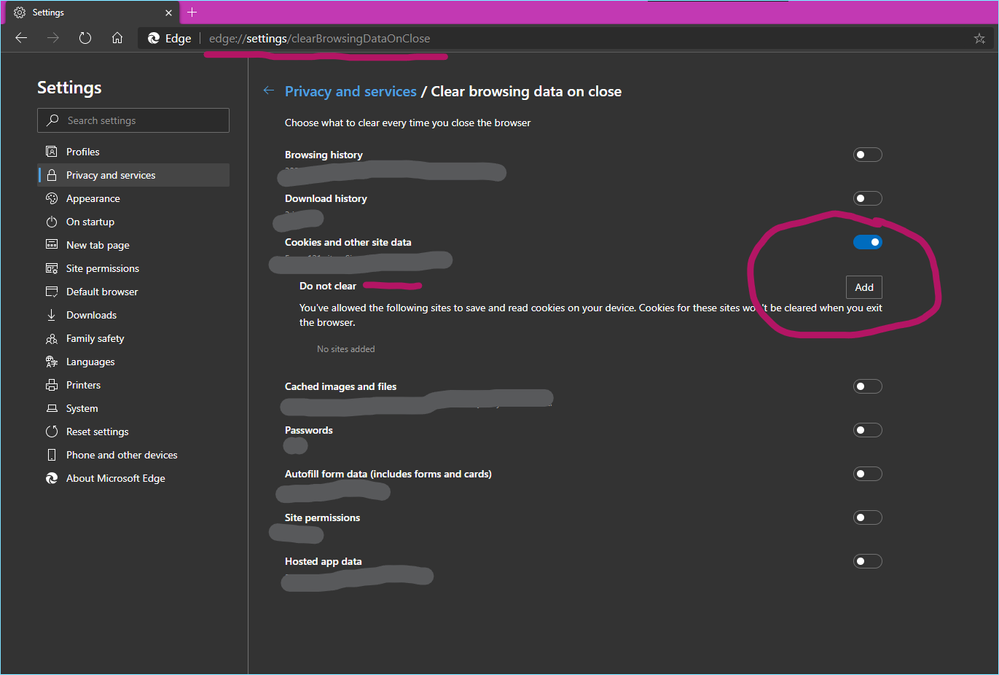
Task: Click the browser back arrow
Action: [21, 38]
